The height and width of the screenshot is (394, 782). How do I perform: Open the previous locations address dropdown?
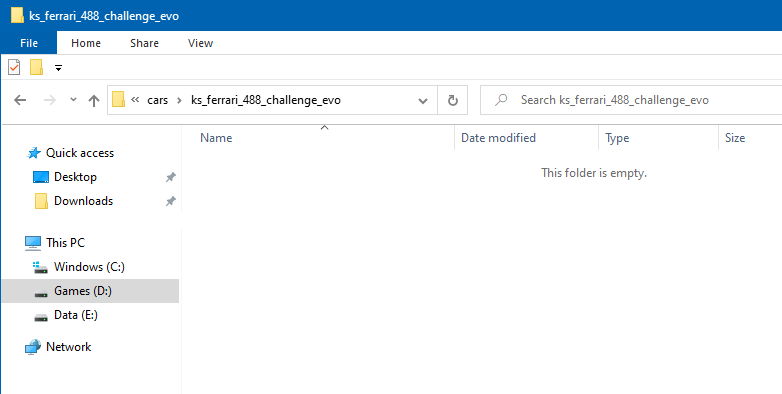click(x=423, y=100)
